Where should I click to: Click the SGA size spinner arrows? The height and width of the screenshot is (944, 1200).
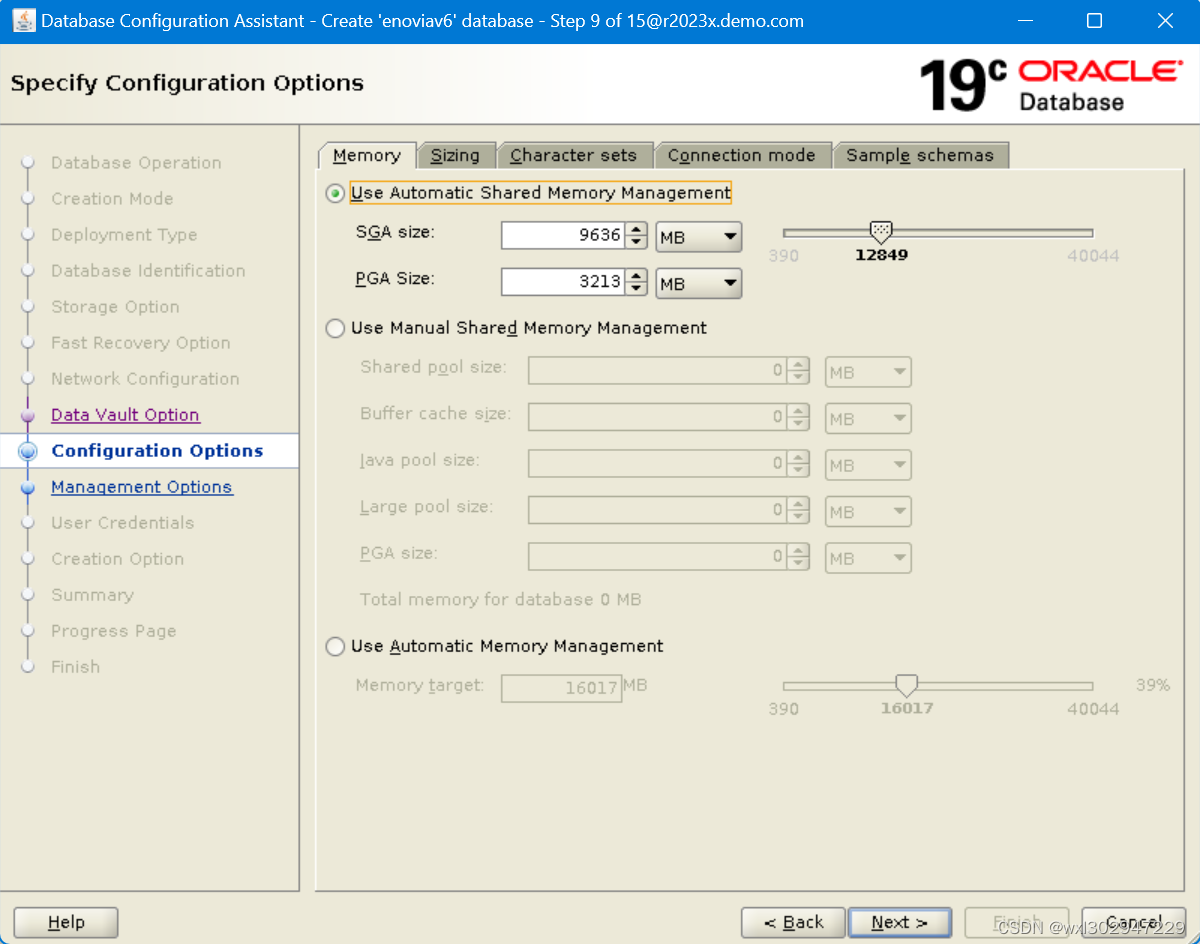click(x=637, y=236)
